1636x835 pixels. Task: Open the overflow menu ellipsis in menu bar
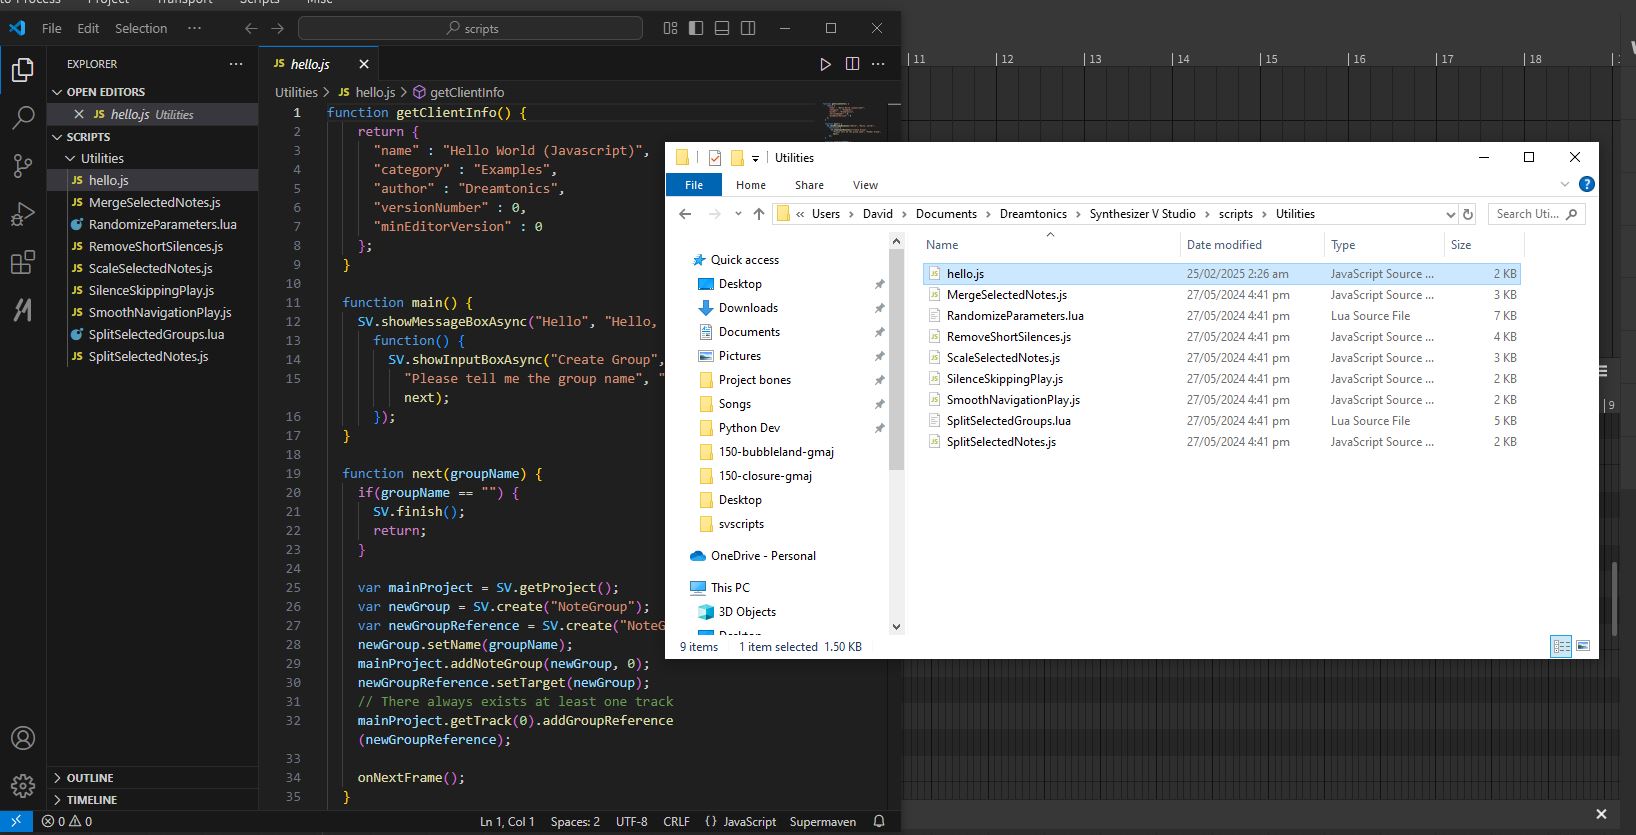(x=194, y=28)
